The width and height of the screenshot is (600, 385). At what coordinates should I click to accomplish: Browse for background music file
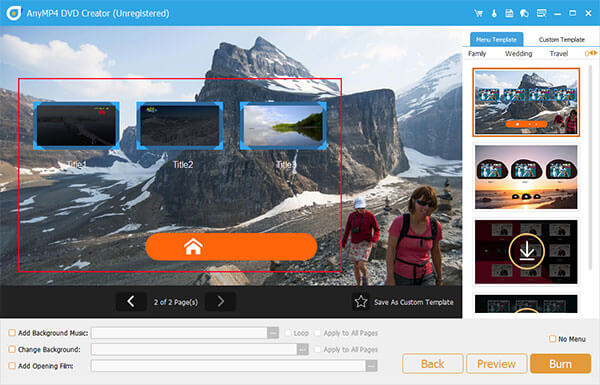[273, 333]
